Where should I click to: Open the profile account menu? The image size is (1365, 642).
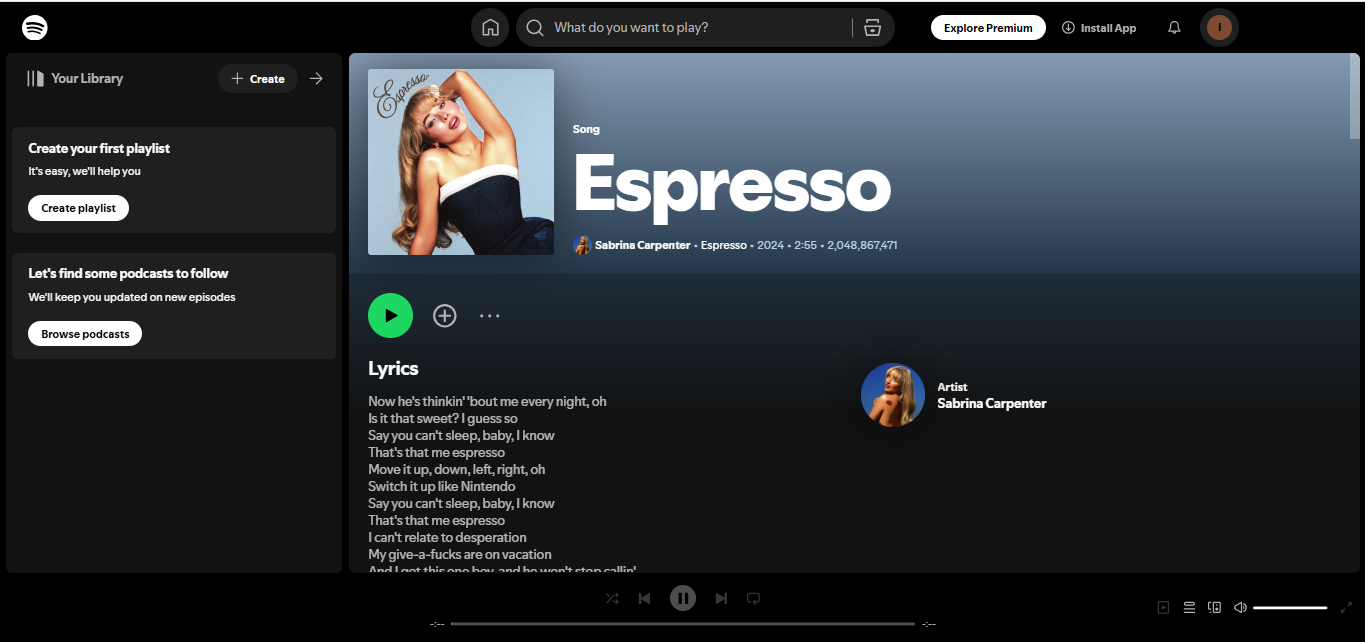pos(1219,27)
